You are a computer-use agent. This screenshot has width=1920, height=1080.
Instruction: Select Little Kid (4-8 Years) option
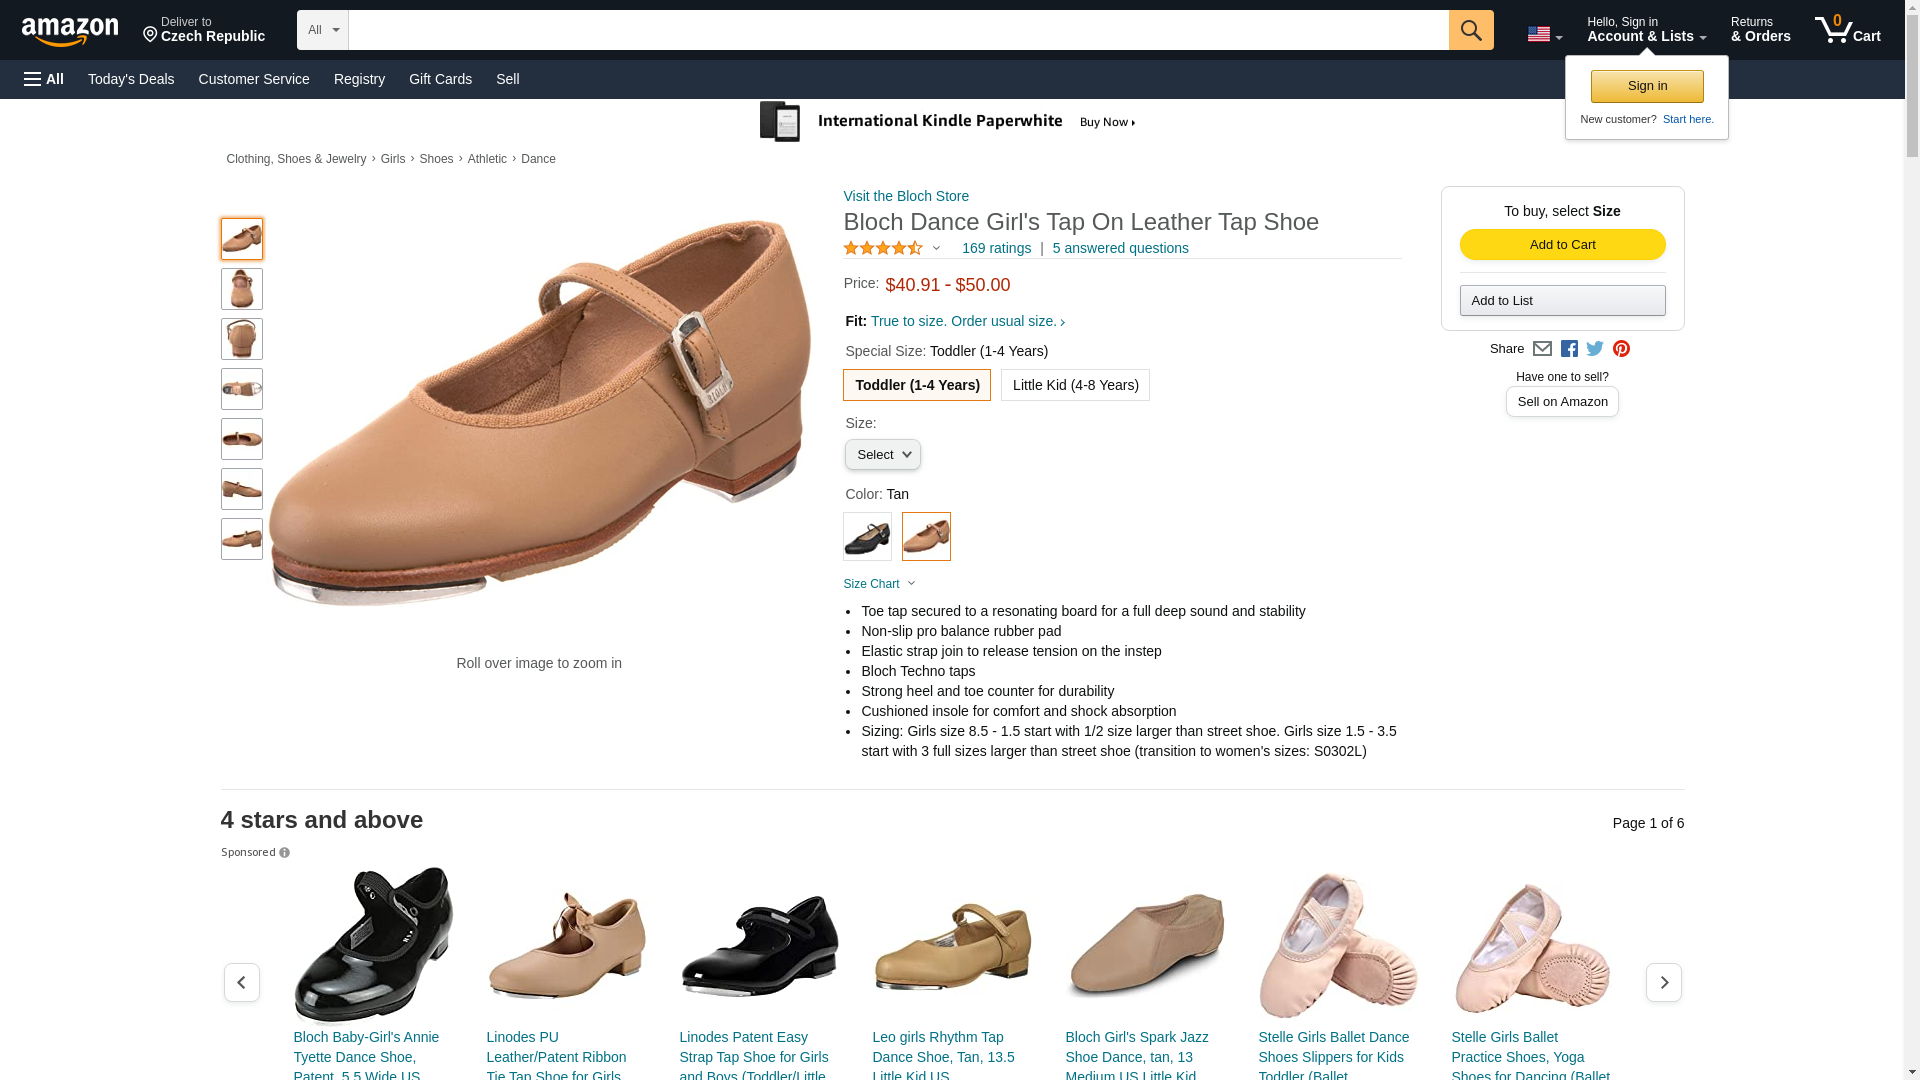[x=1075, y=385]
